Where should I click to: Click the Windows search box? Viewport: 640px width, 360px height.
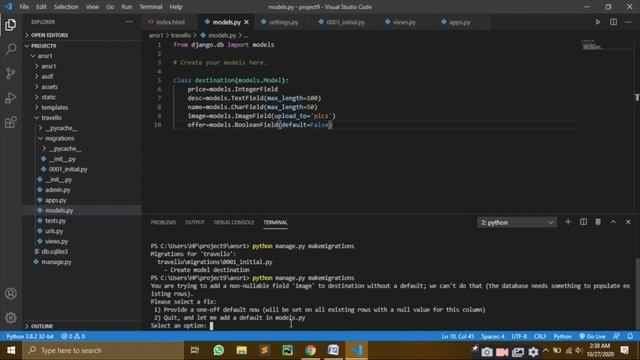pyautogui.click(x=103, y=351)
